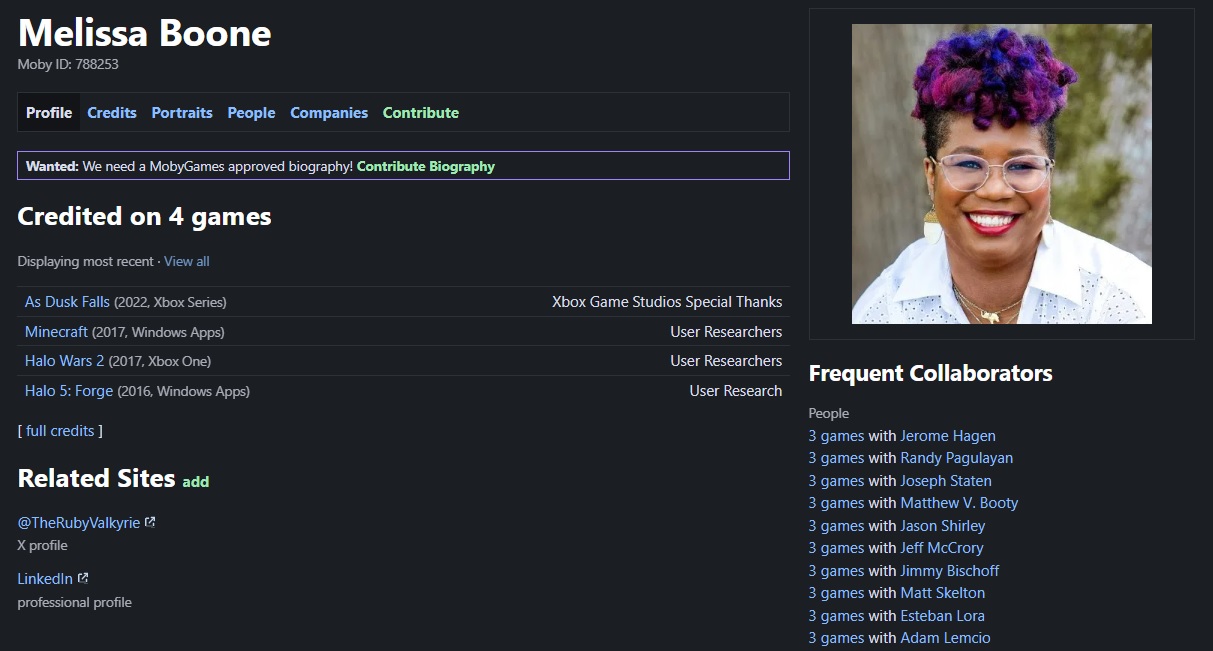Viewport: 1213px width, 651px height.
Task: Open Esteban Lora's profile
Action: coord(943,616)
